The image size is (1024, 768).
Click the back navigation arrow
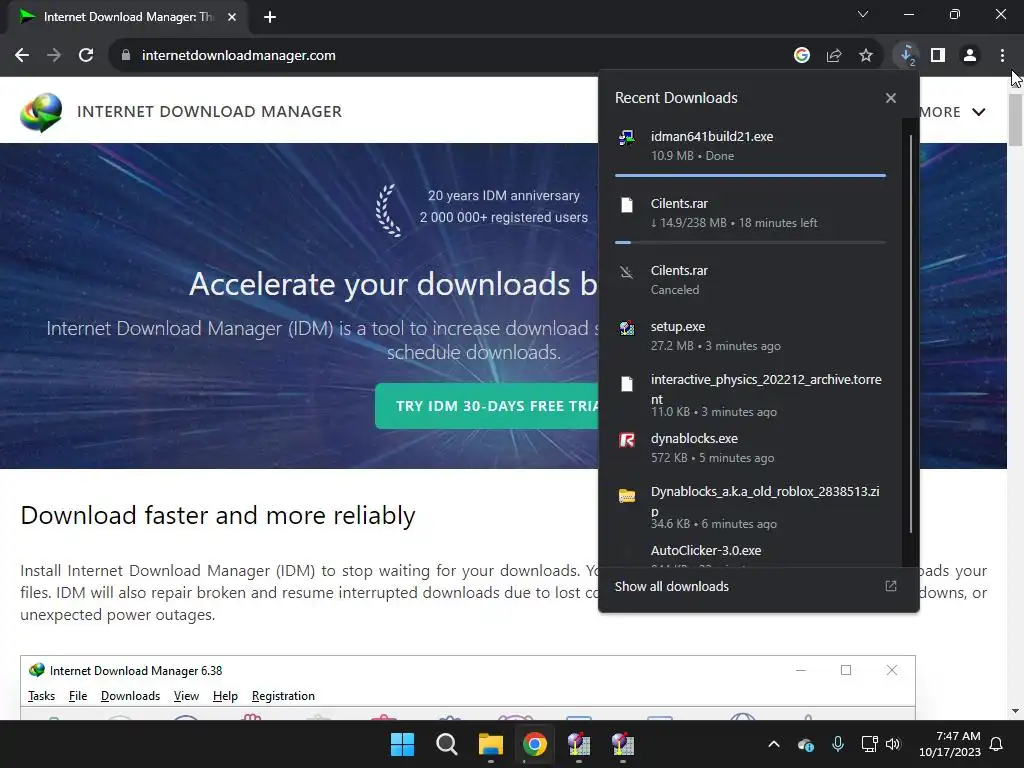[22, 56]
